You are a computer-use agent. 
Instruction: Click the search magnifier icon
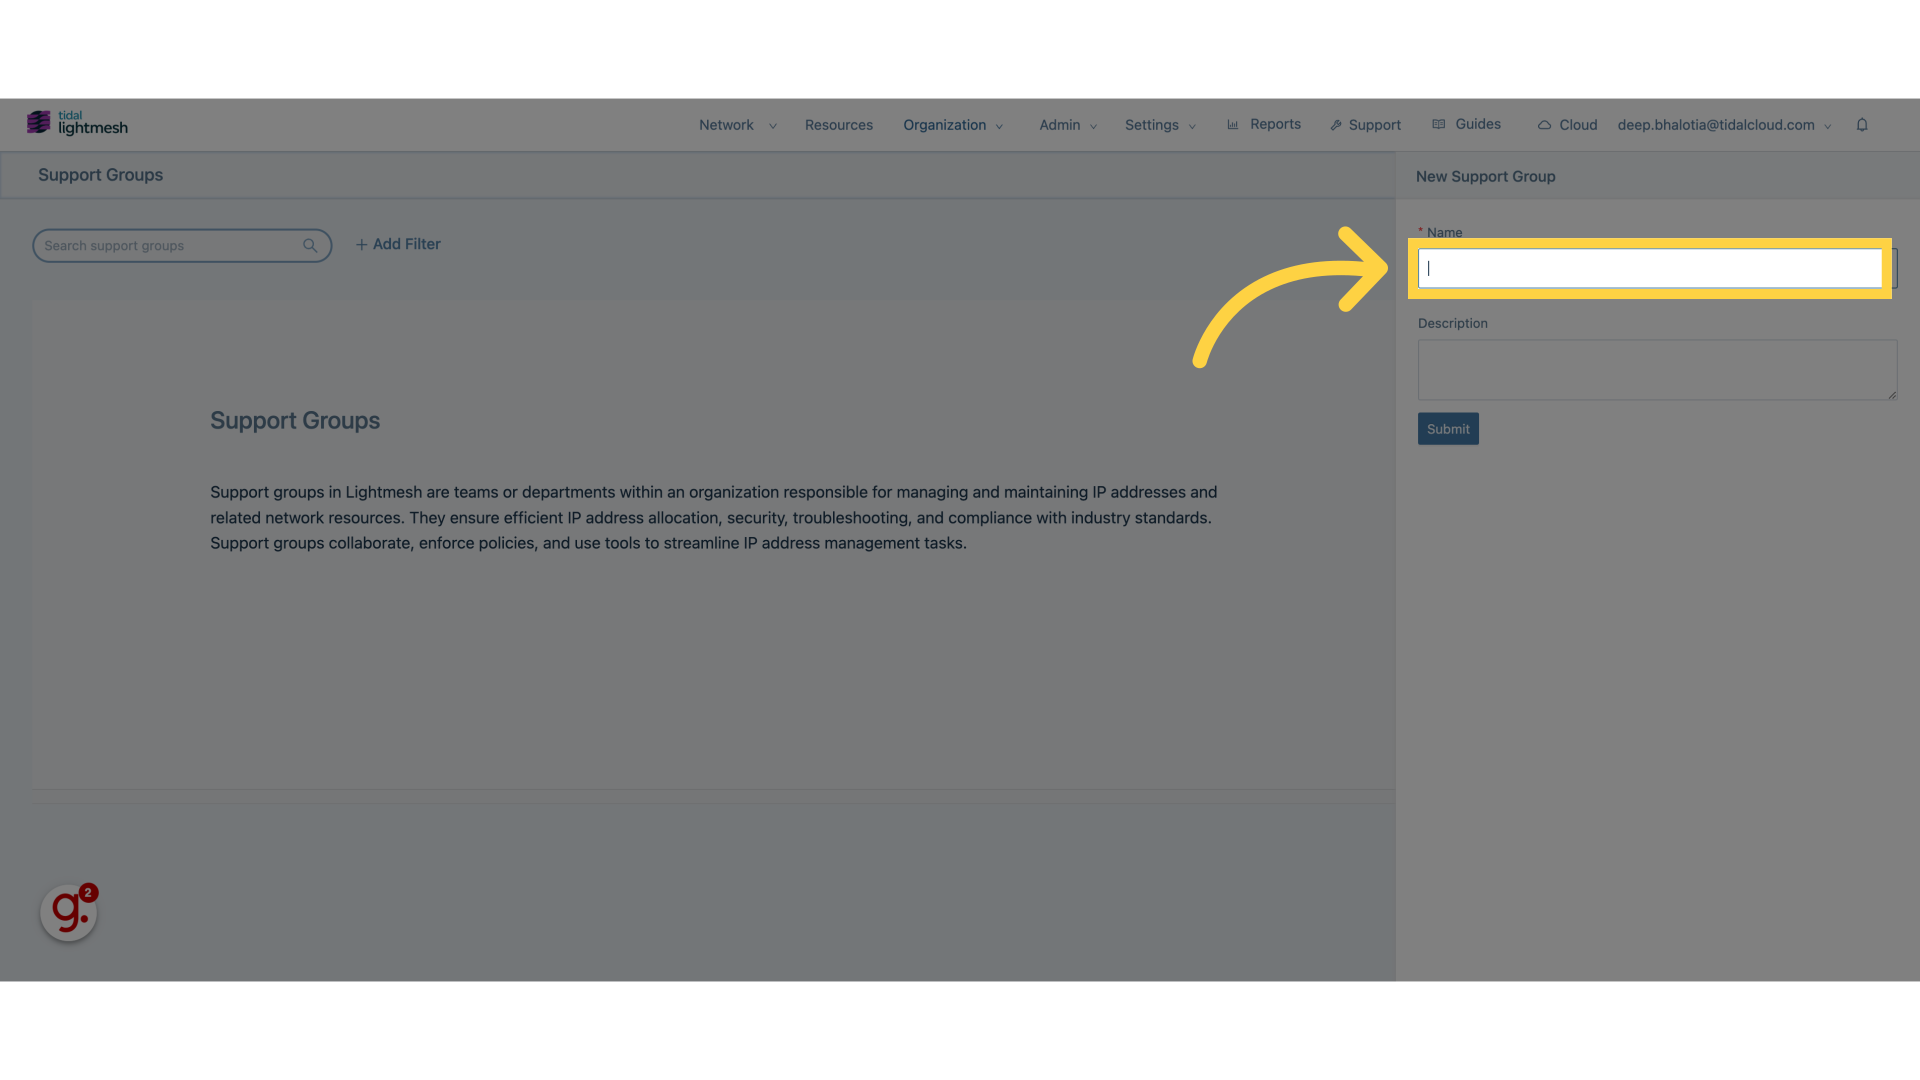point(309,245)
